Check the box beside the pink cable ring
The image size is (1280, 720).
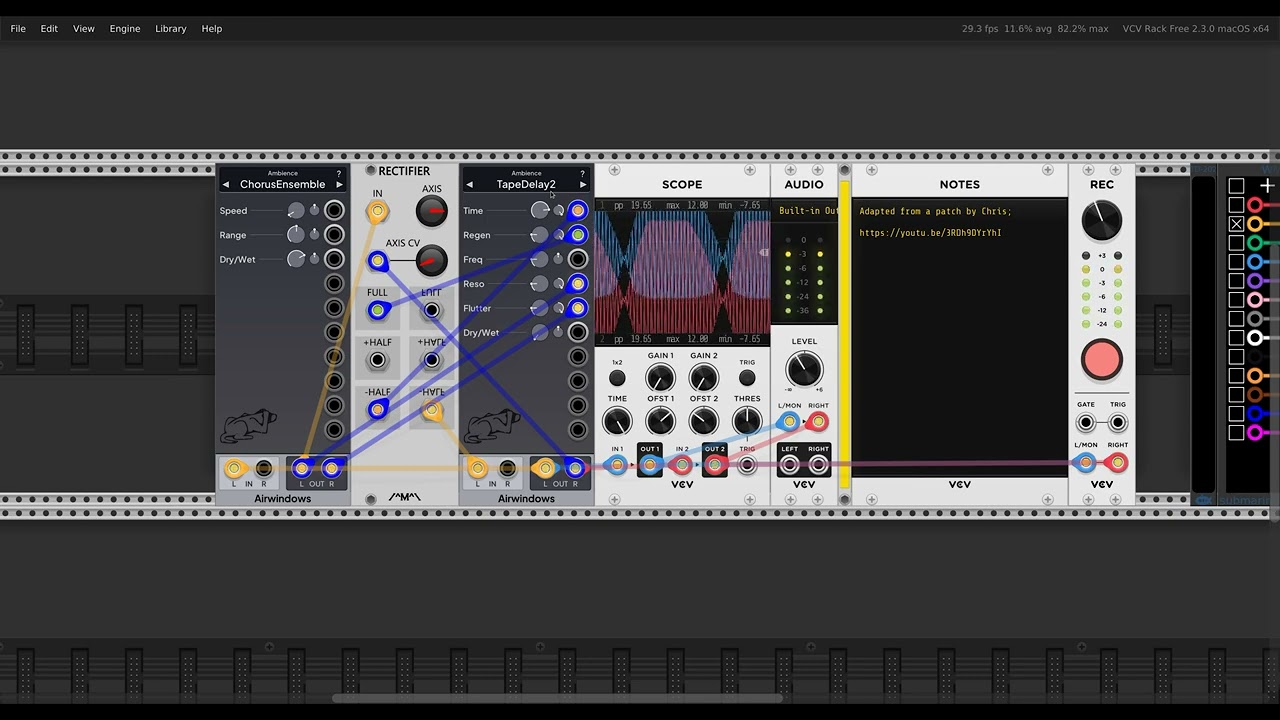(x=1236, y=300)
